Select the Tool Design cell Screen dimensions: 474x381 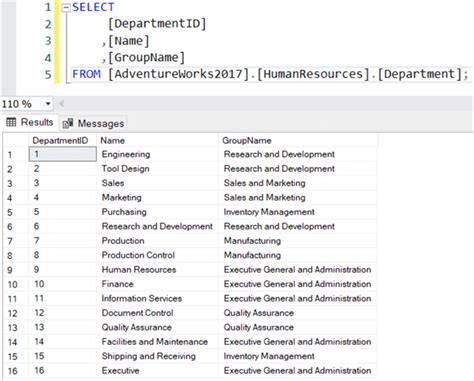point(157,169)
